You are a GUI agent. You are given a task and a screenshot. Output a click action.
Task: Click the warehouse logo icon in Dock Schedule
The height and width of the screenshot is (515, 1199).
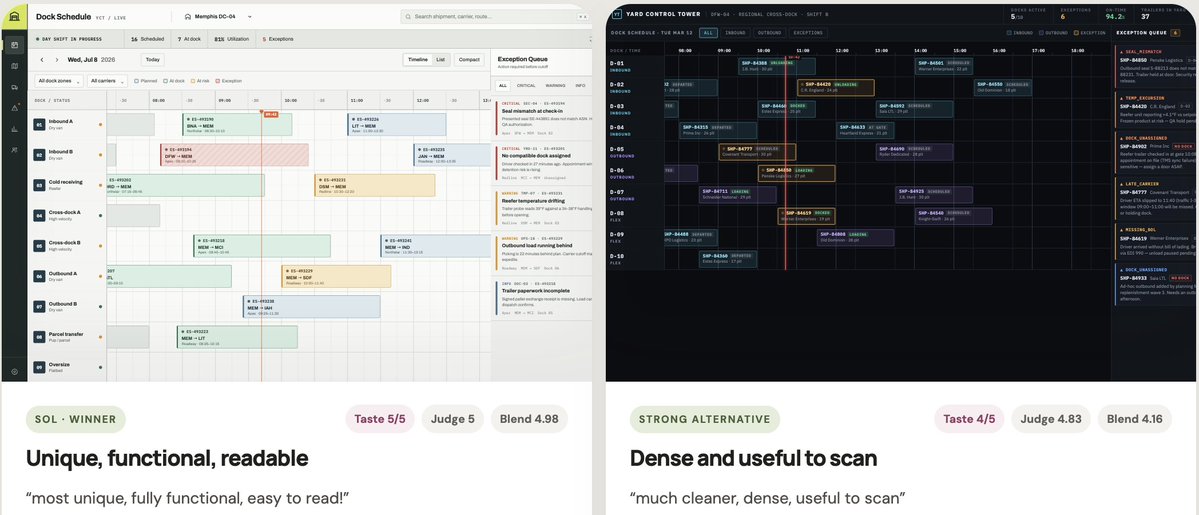[15, 17]
